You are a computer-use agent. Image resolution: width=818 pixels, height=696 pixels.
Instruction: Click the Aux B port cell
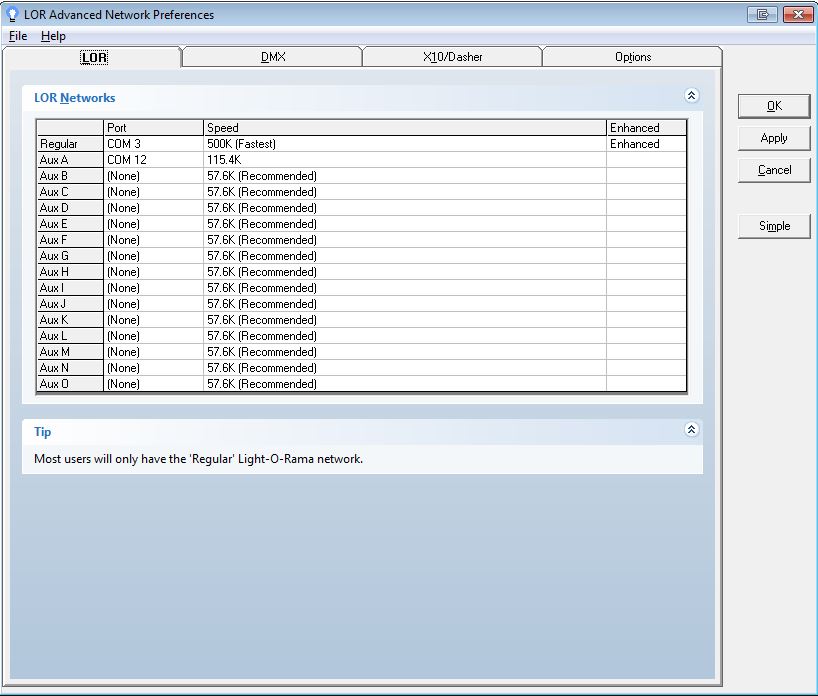click(x=153, y=176)
